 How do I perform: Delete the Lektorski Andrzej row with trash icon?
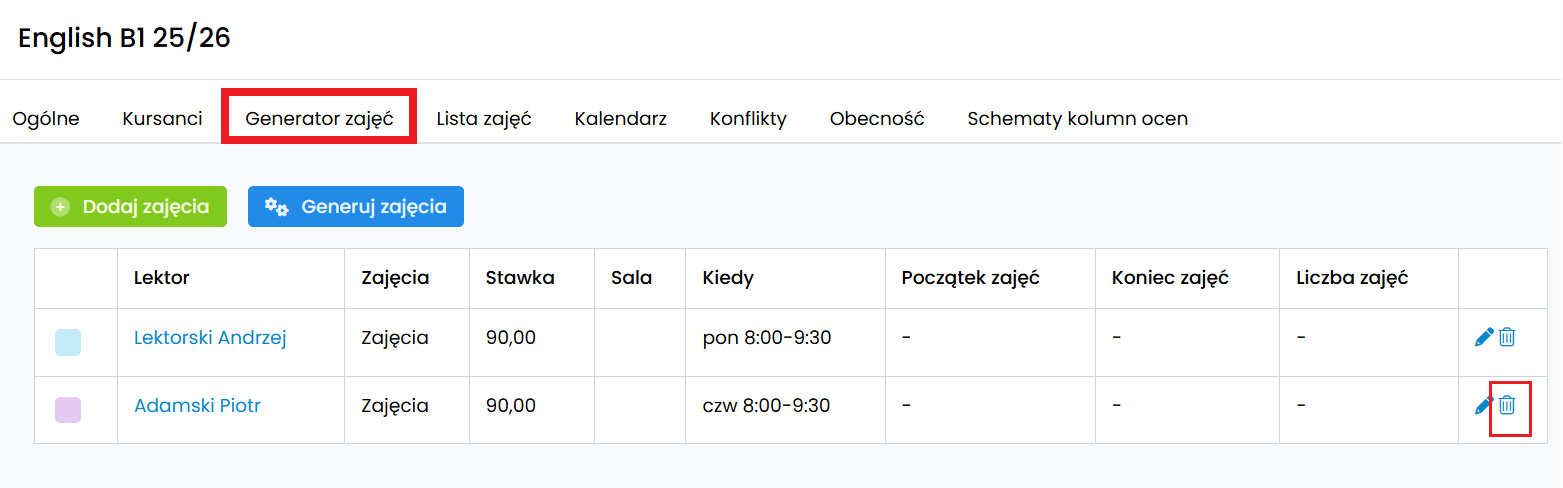click(x=1507, y=338)
